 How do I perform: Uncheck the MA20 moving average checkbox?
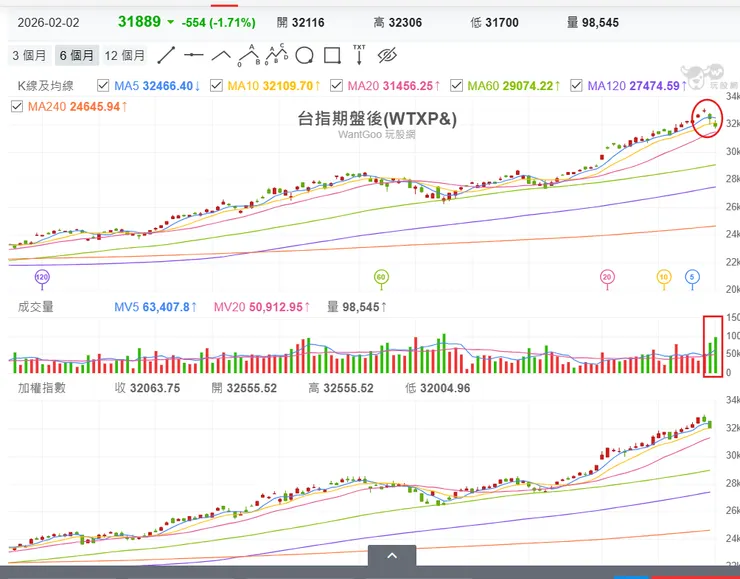[x=336, y=85]
